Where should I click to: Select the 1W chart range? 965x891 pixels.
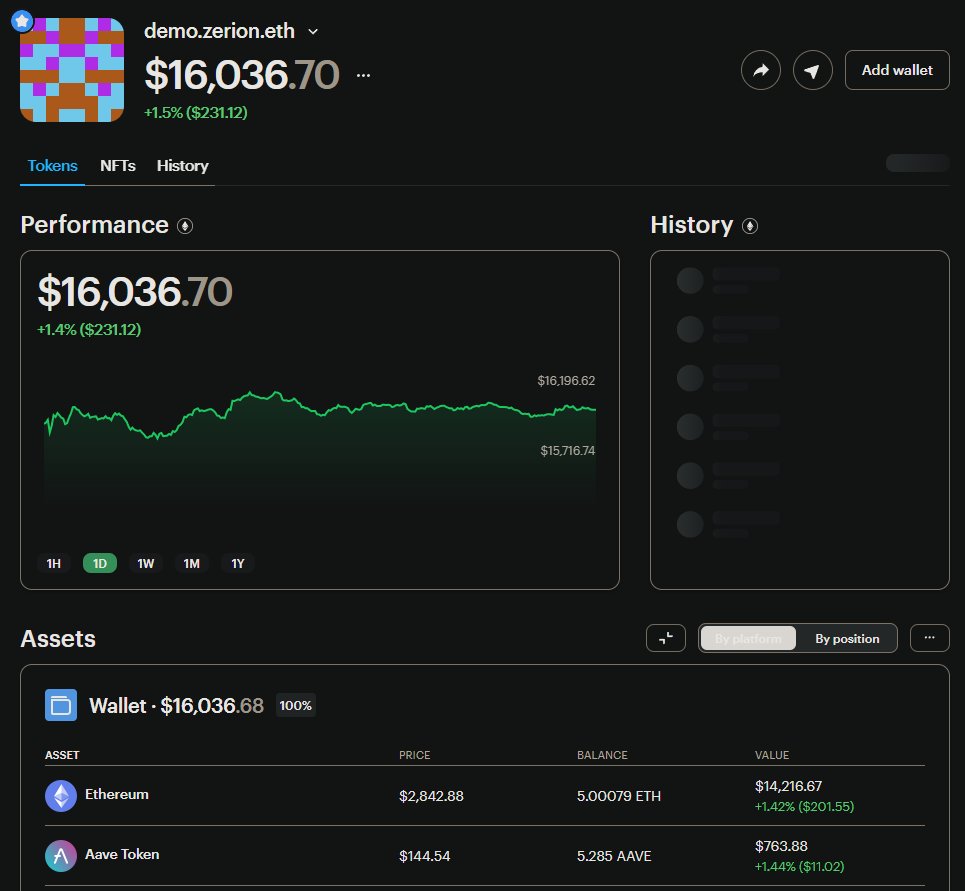click(x=146, y=564)
